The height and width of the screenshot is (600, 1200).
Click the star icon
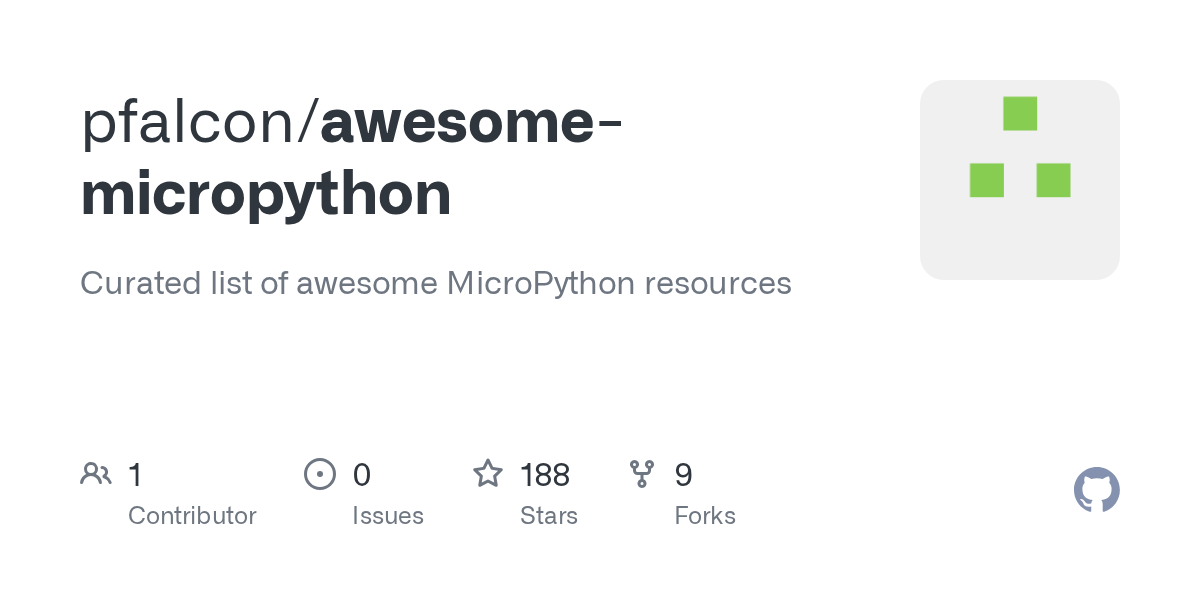pos(488,474)
